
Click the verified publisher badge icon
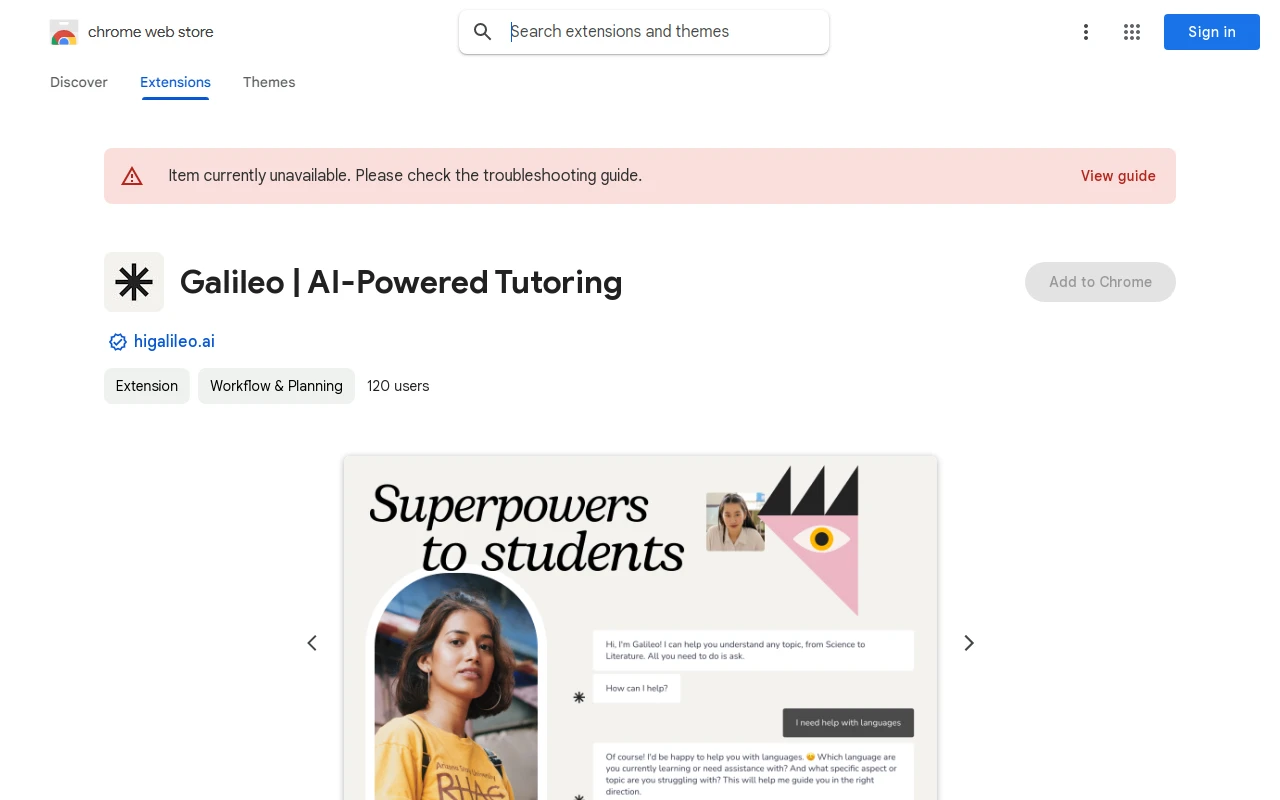tap(118, 342)
